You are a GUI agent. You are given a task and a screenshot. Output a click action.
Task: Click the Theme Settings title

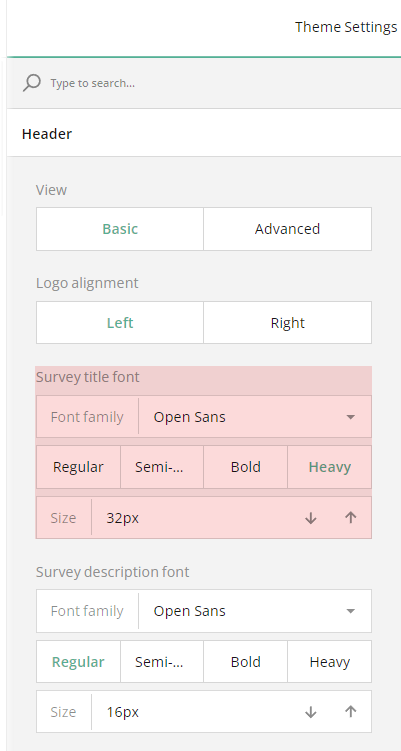click(346, 27)
